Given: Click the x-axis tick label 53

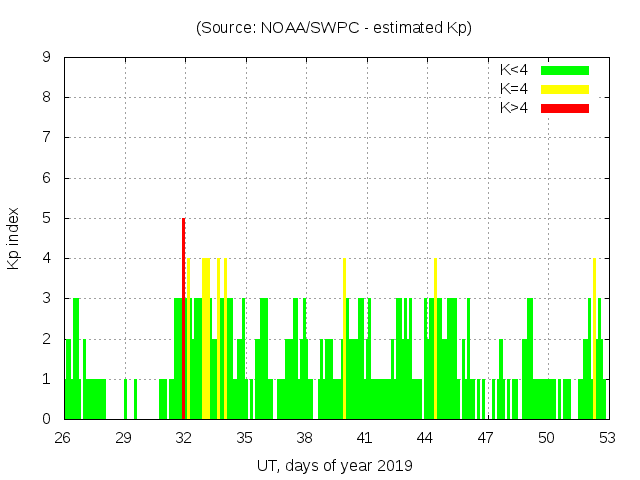Looking at the screenshot, I should [x=606, y=438].
